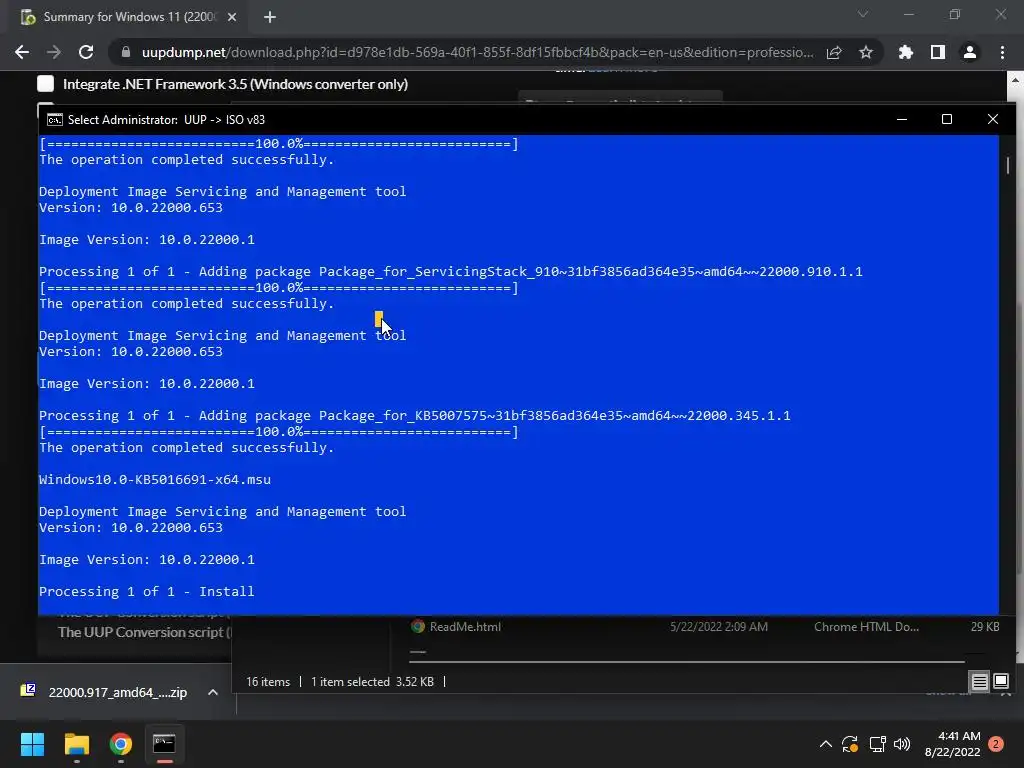The height and width of the screenshot is (768, 1024).
Task: Open File Explorer from the taskbar
Action: pos(76,744)
